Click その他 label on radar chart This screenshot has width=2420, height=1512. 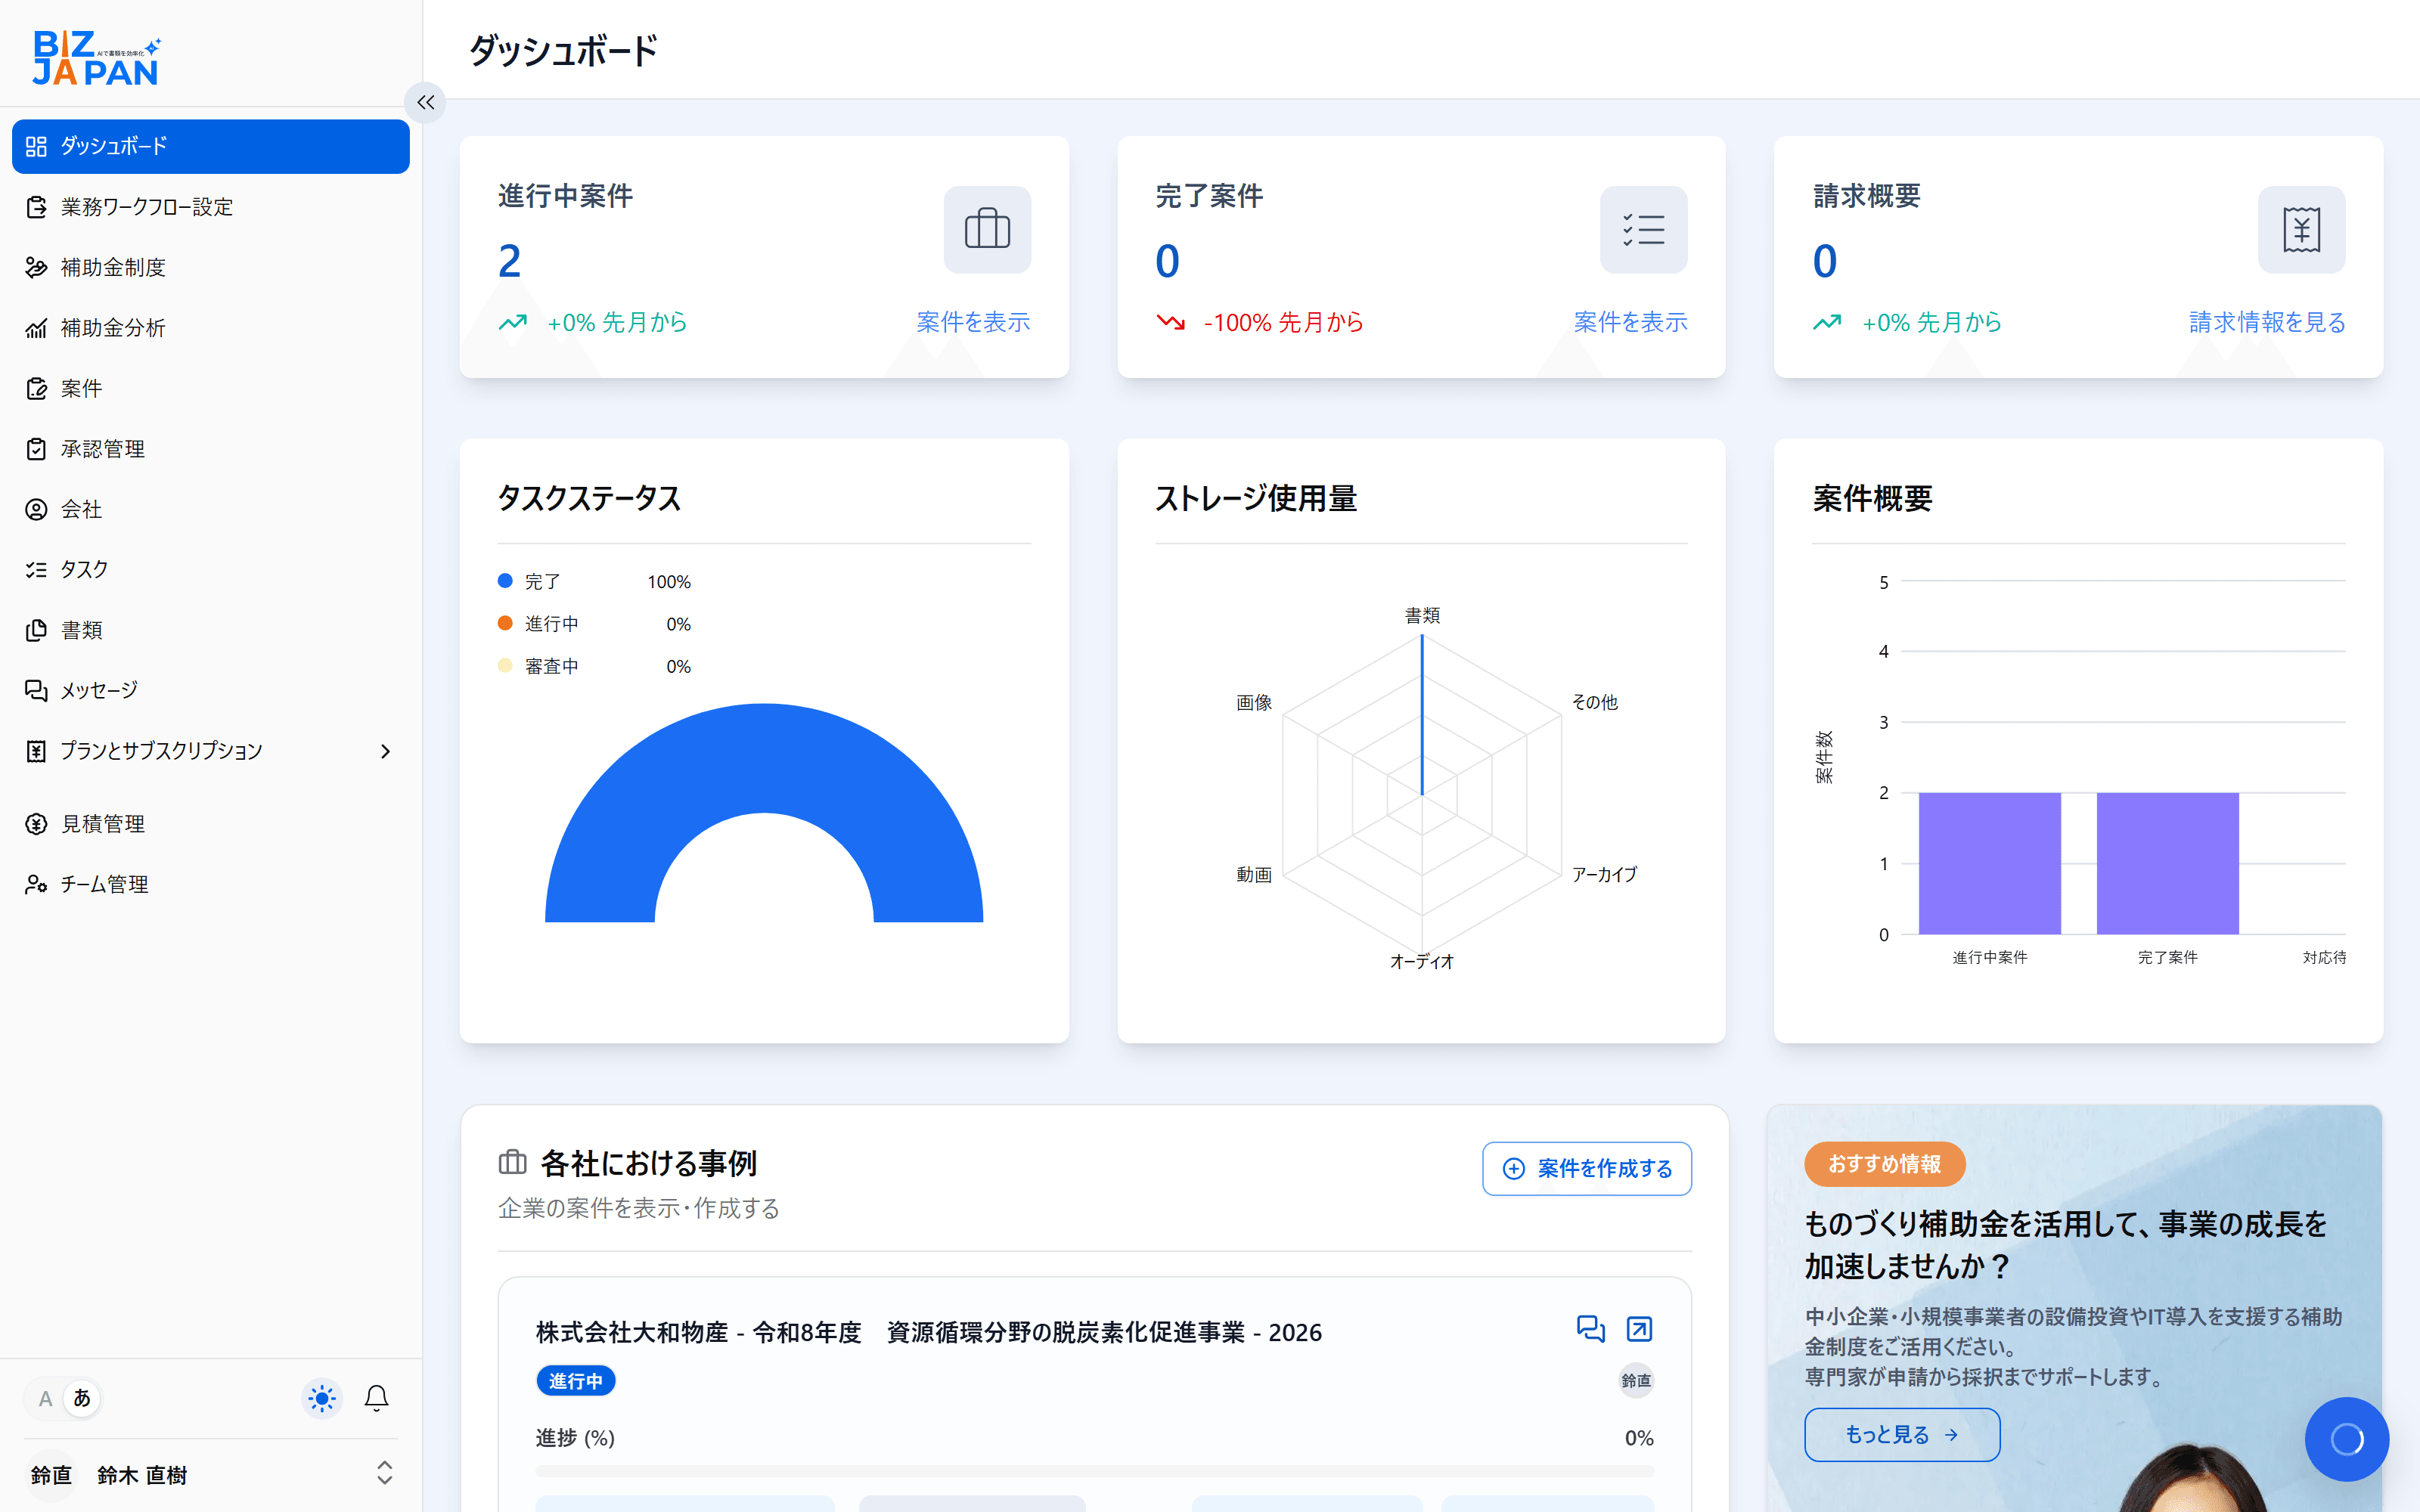tap(1594, 702)
